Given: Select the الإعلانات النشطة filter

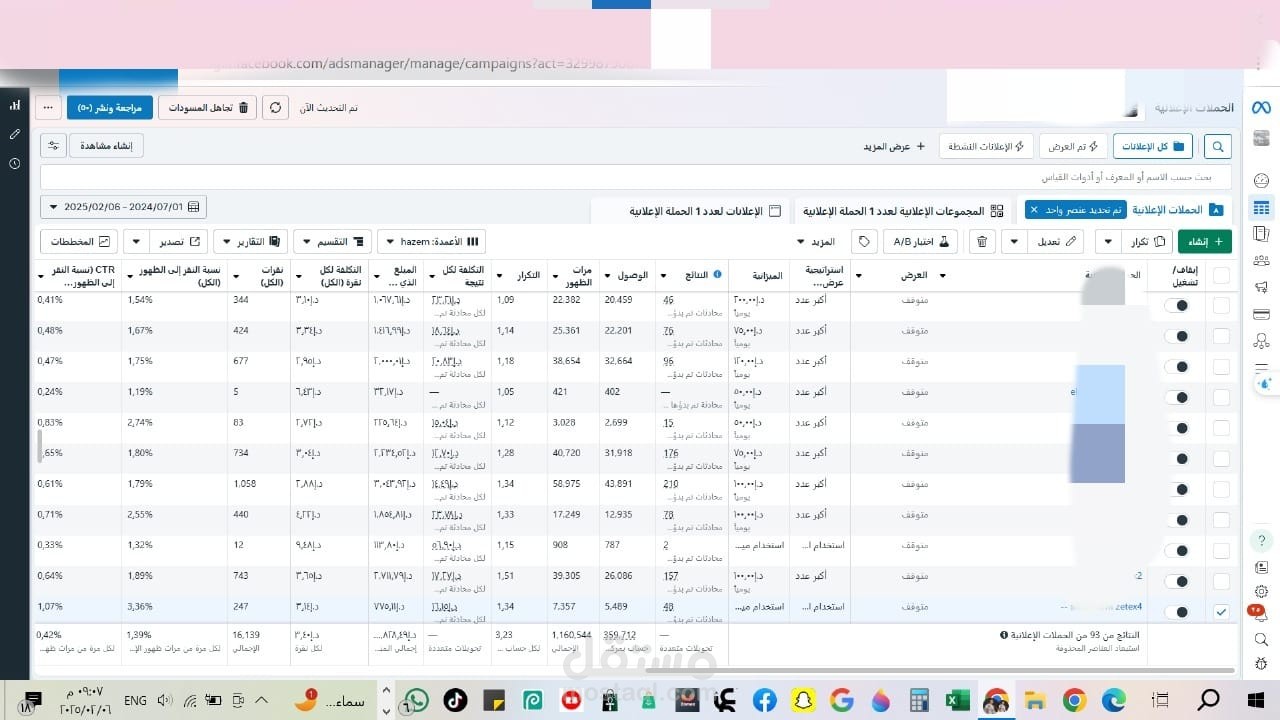Looking at the screenshot, I should [985, 147].
